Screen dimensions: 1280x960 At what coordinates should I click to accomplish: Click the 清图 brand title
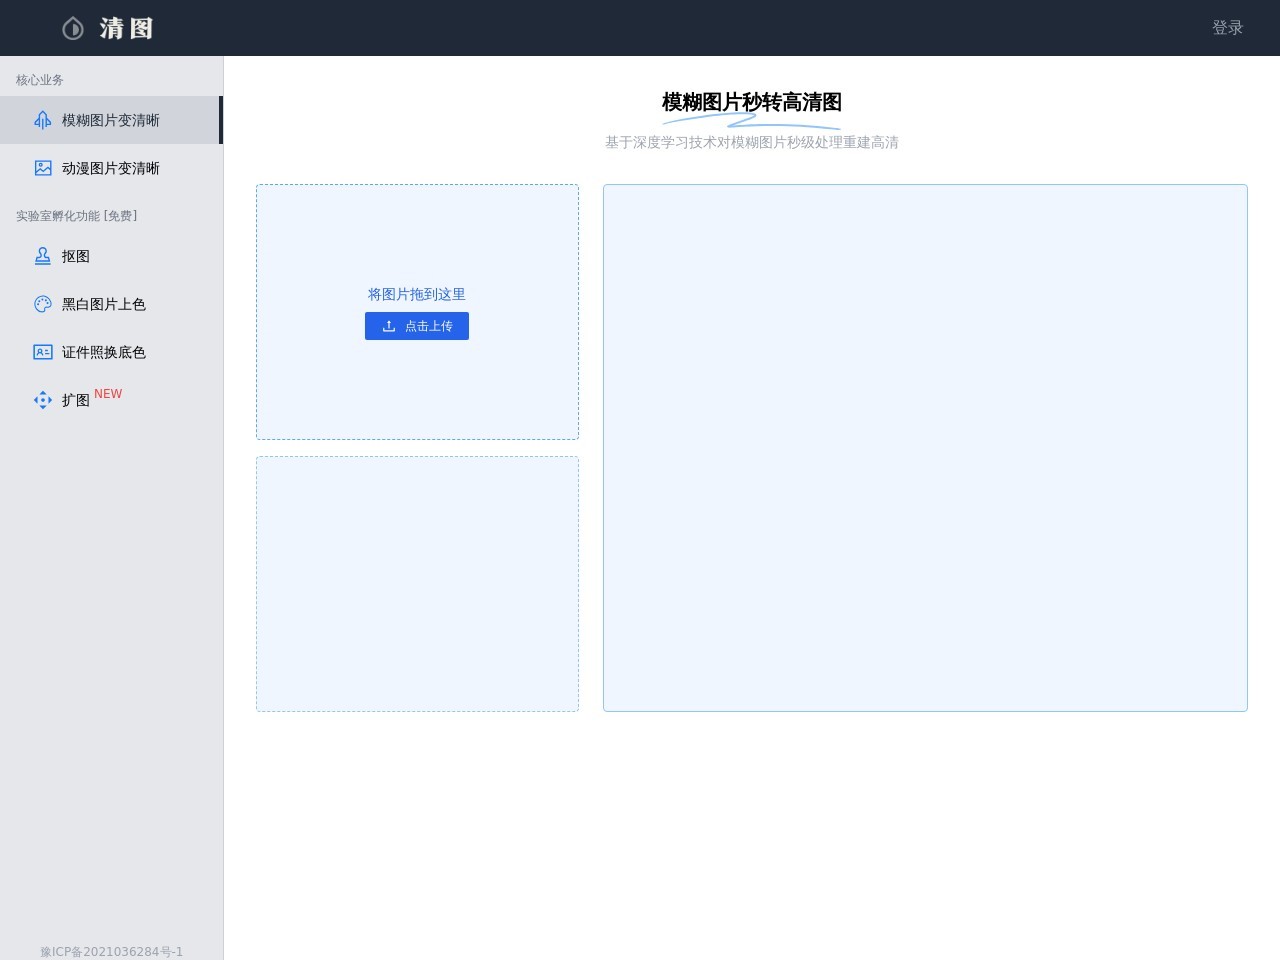[x=126, y=28]
